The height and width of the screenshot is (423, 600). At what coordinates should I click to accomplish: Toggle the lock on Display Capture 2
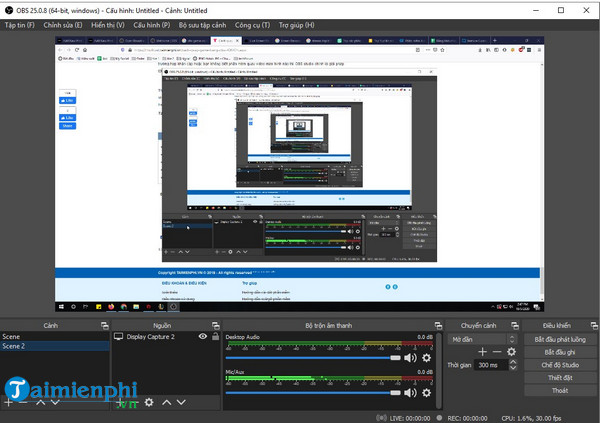point(215,336)
